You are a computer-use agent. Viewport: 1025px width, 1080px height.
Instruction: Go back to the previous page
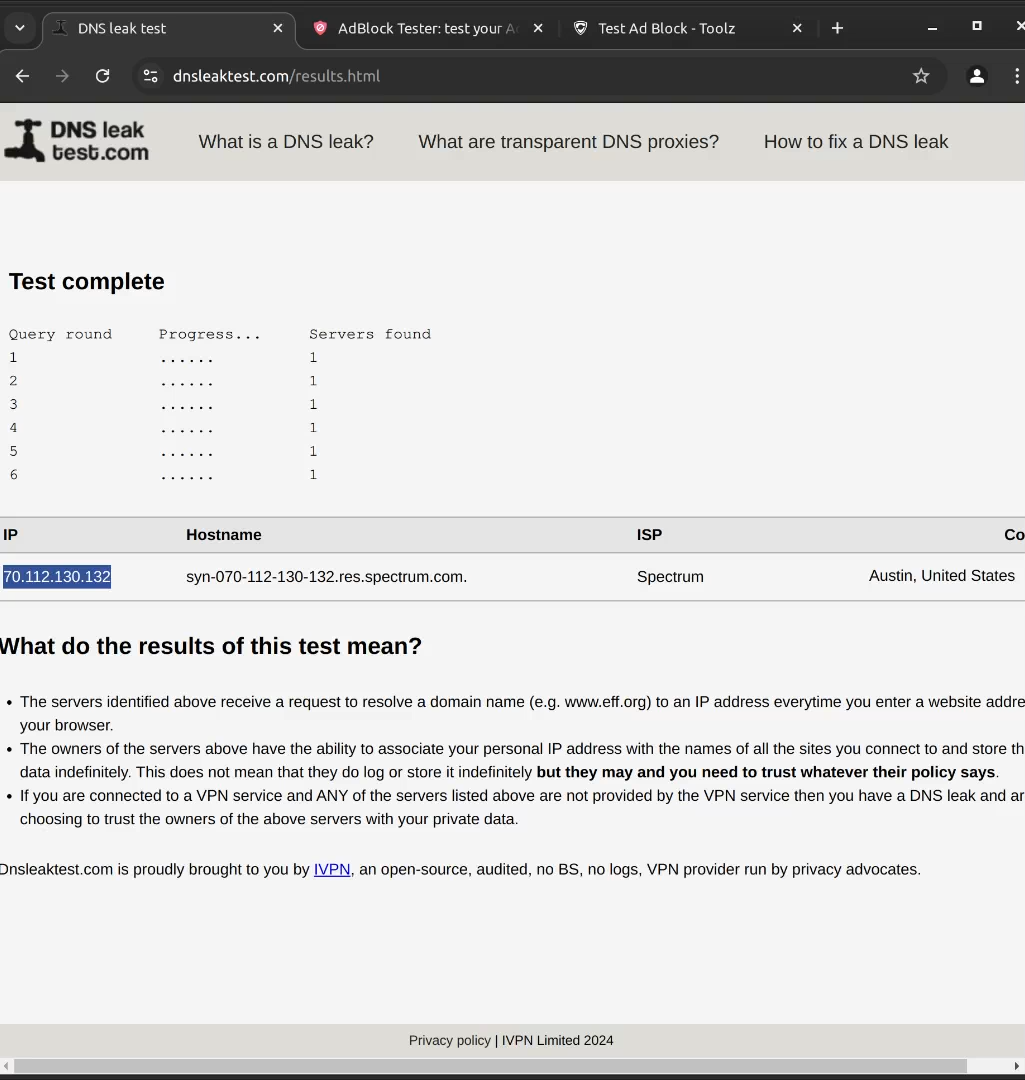[x=22, y=76]
